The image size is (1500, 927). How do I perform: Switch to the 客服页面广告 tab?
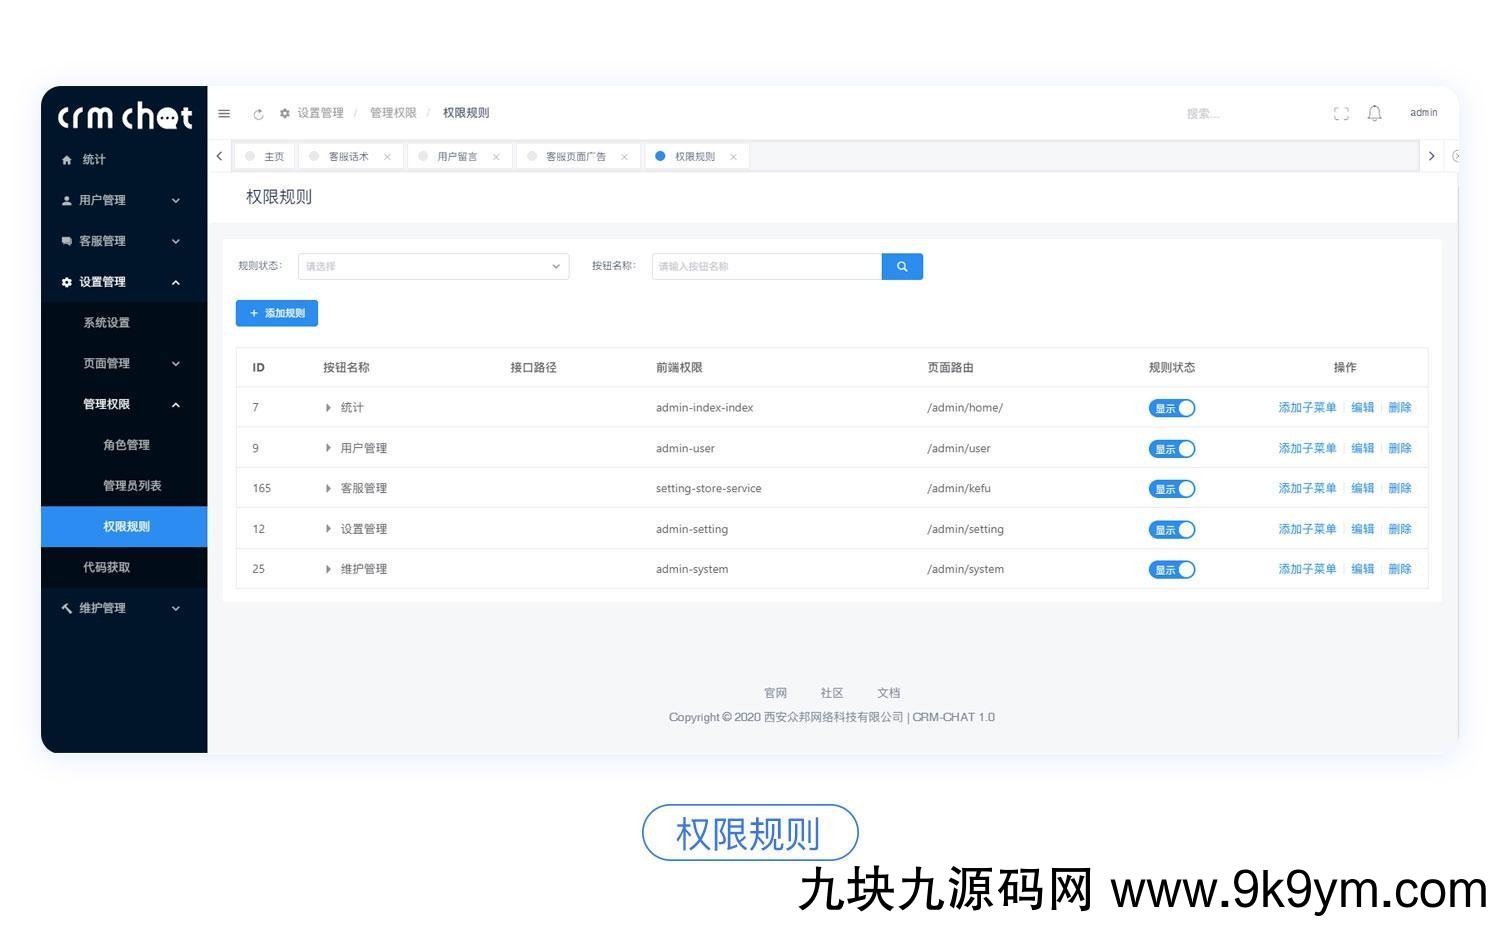tap(575, 157)
